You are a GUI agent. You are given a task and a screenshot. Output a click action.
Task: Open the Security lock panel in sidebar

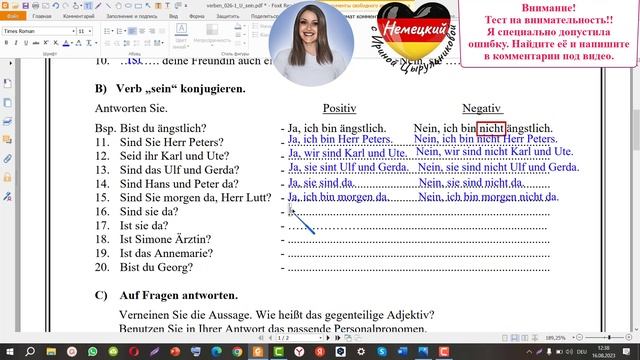[7, 177]
